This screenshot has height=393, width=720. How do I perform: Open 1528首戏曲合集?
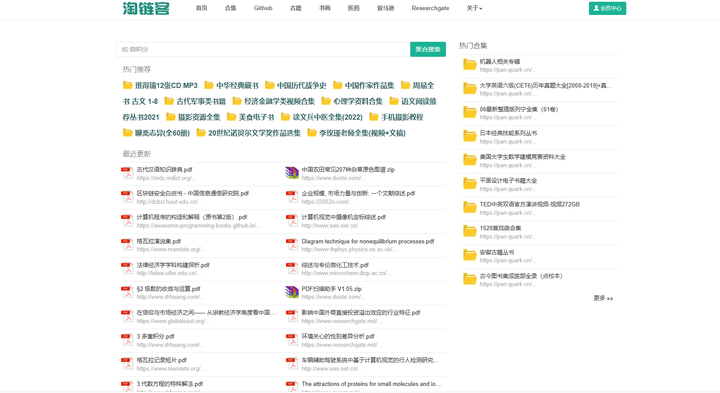(x=500, y=228)
